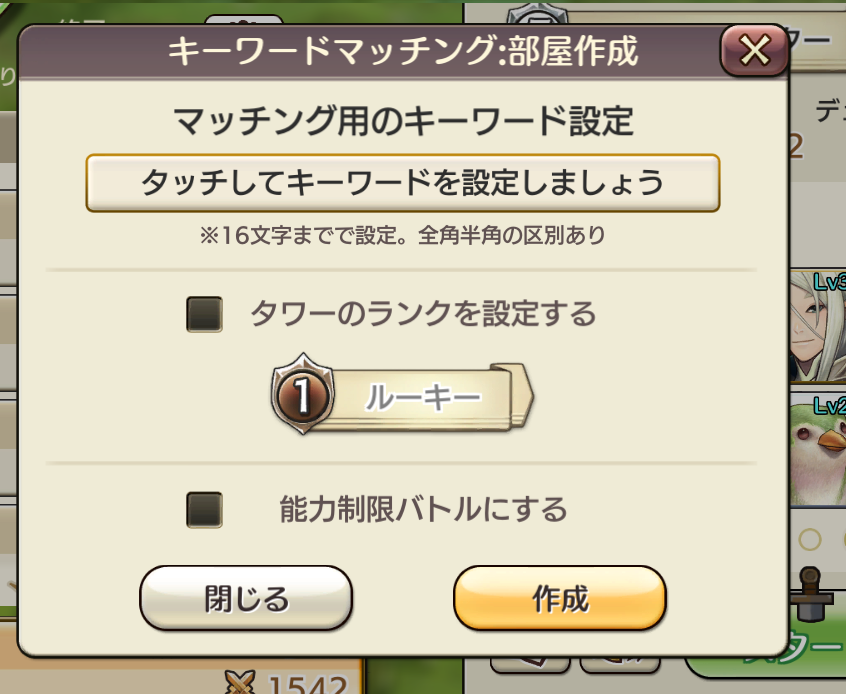Tap the keyword entry field
Image resolution: width=846 pixels, height=694 pixels.
[402, 183]
